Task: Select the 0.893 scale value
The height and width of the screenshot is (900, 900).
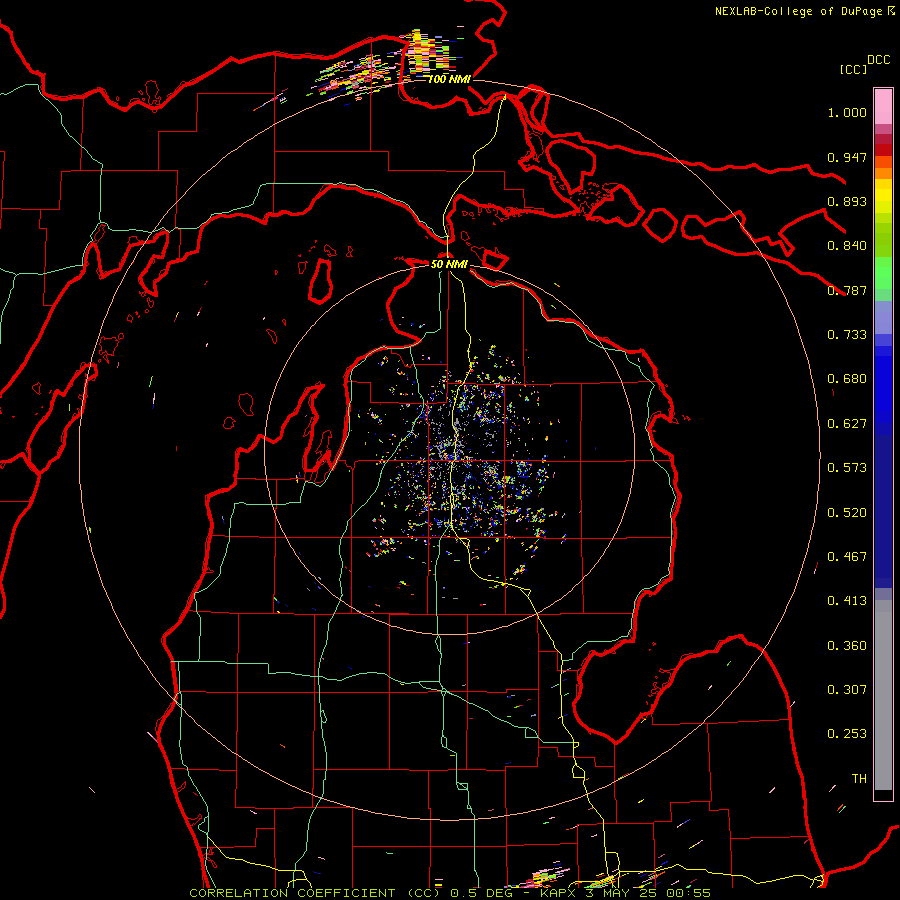Action: 847,201
